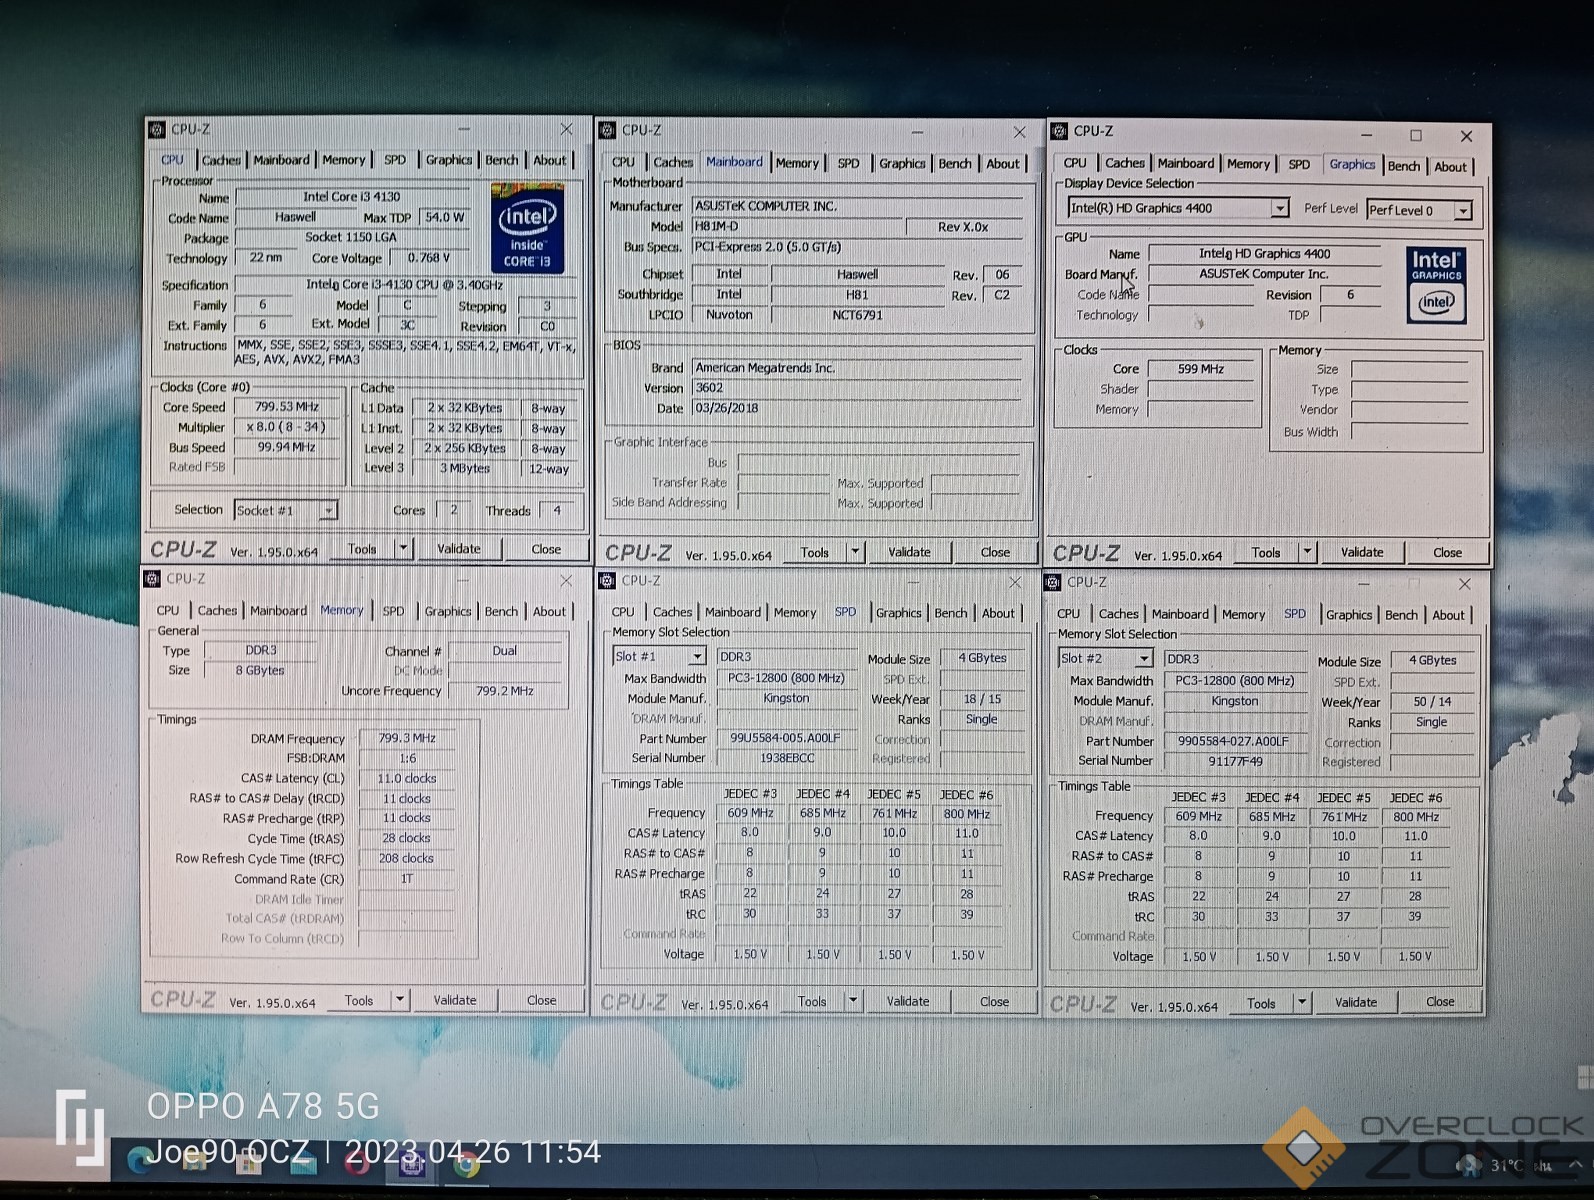
Task: Click the CPU-Z title icon in the Slot #1 SPD window
Action: point(607,580)
